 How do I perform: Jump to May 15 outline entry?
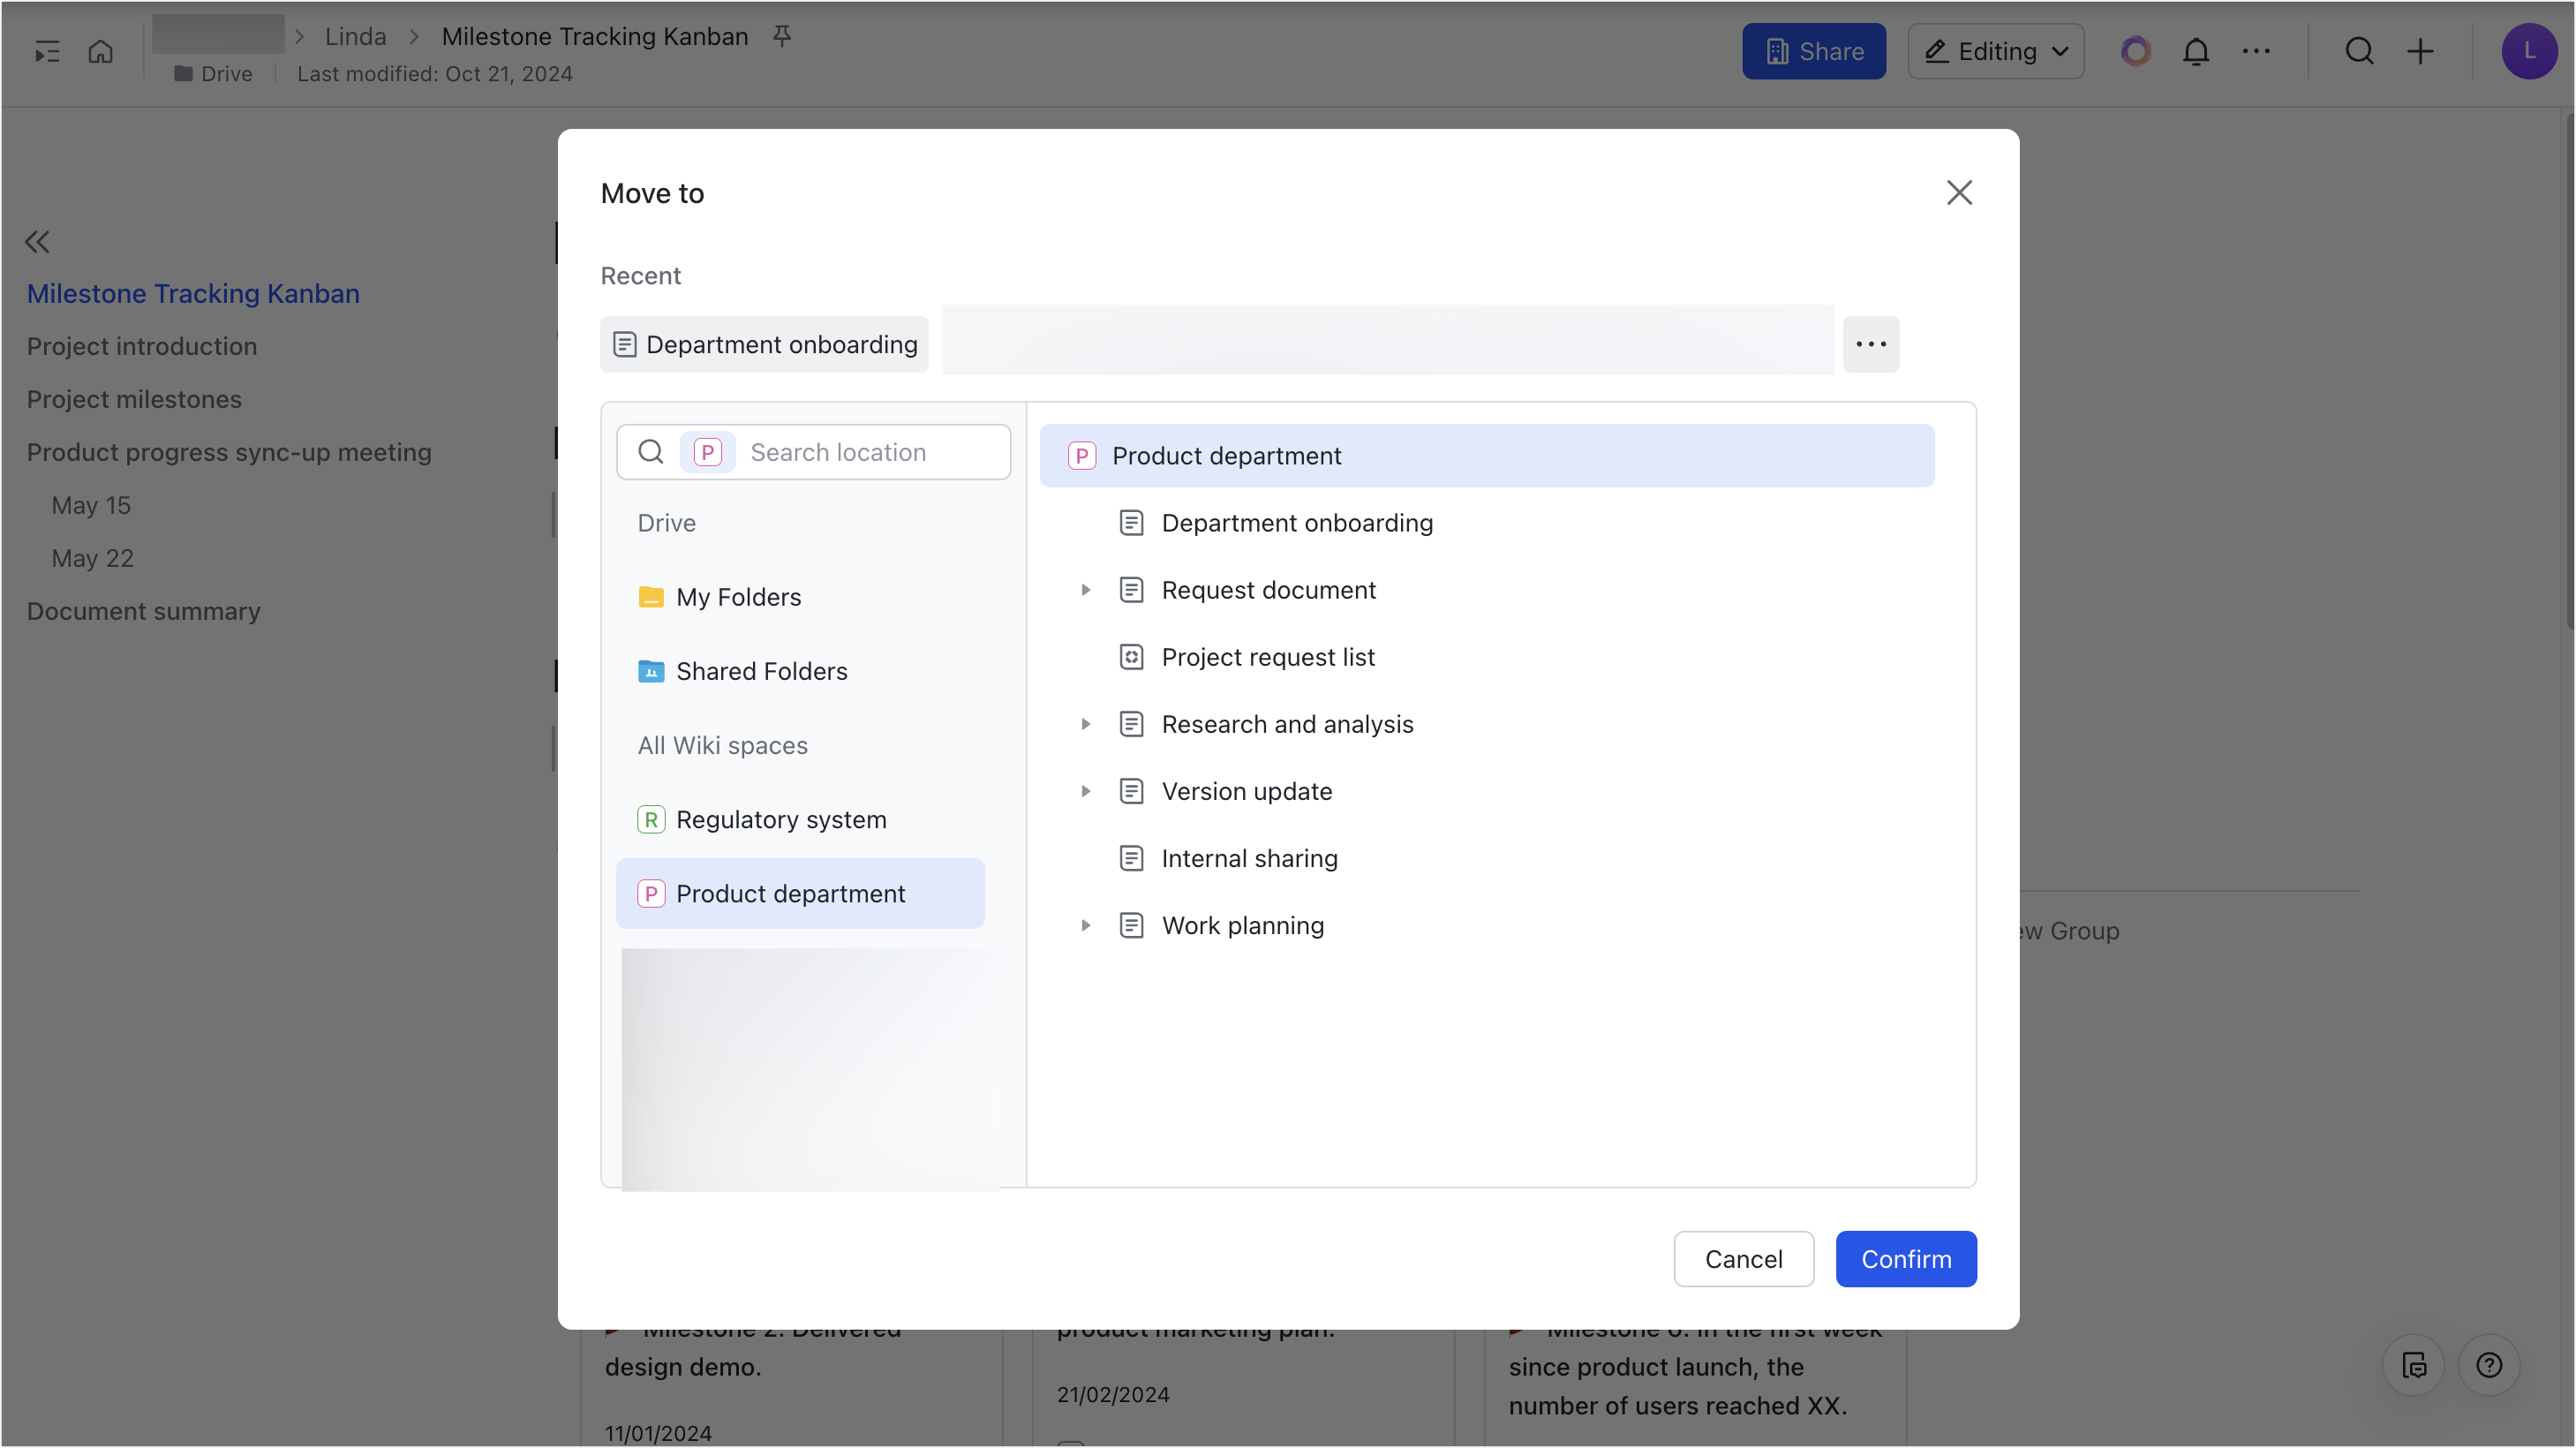(x=91, y=506)
